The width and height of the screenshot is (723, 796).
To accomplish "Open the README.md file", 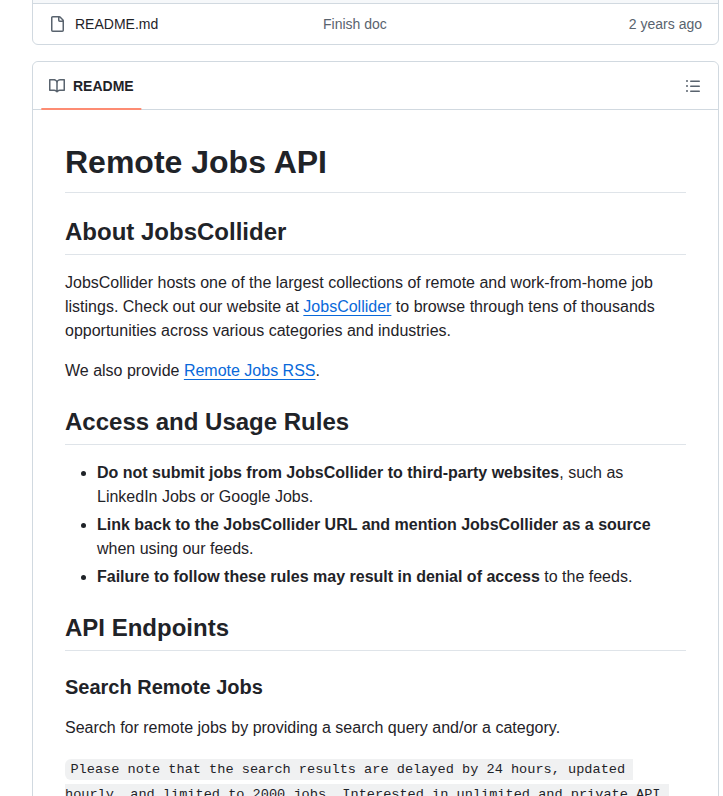I will click(116, 24).
